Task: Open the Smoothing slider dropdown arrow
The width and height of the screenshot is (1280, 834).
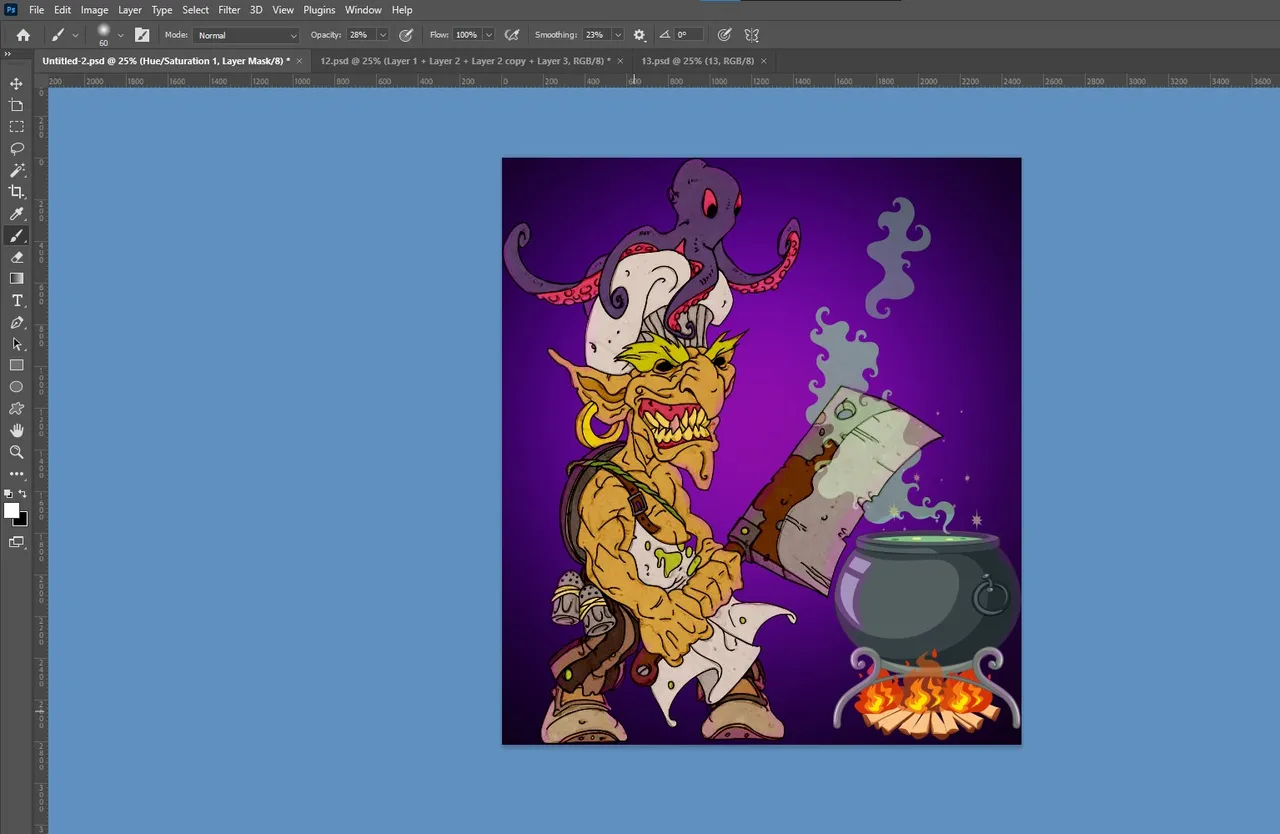Action: [617, 35]
